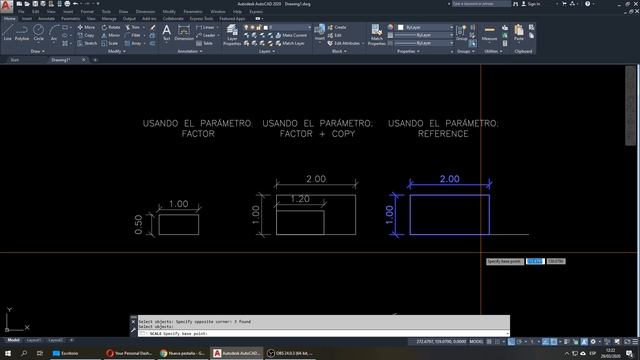Expand the Layers panel
Viewport: 640px width, 360px height.
coord(267,51)
